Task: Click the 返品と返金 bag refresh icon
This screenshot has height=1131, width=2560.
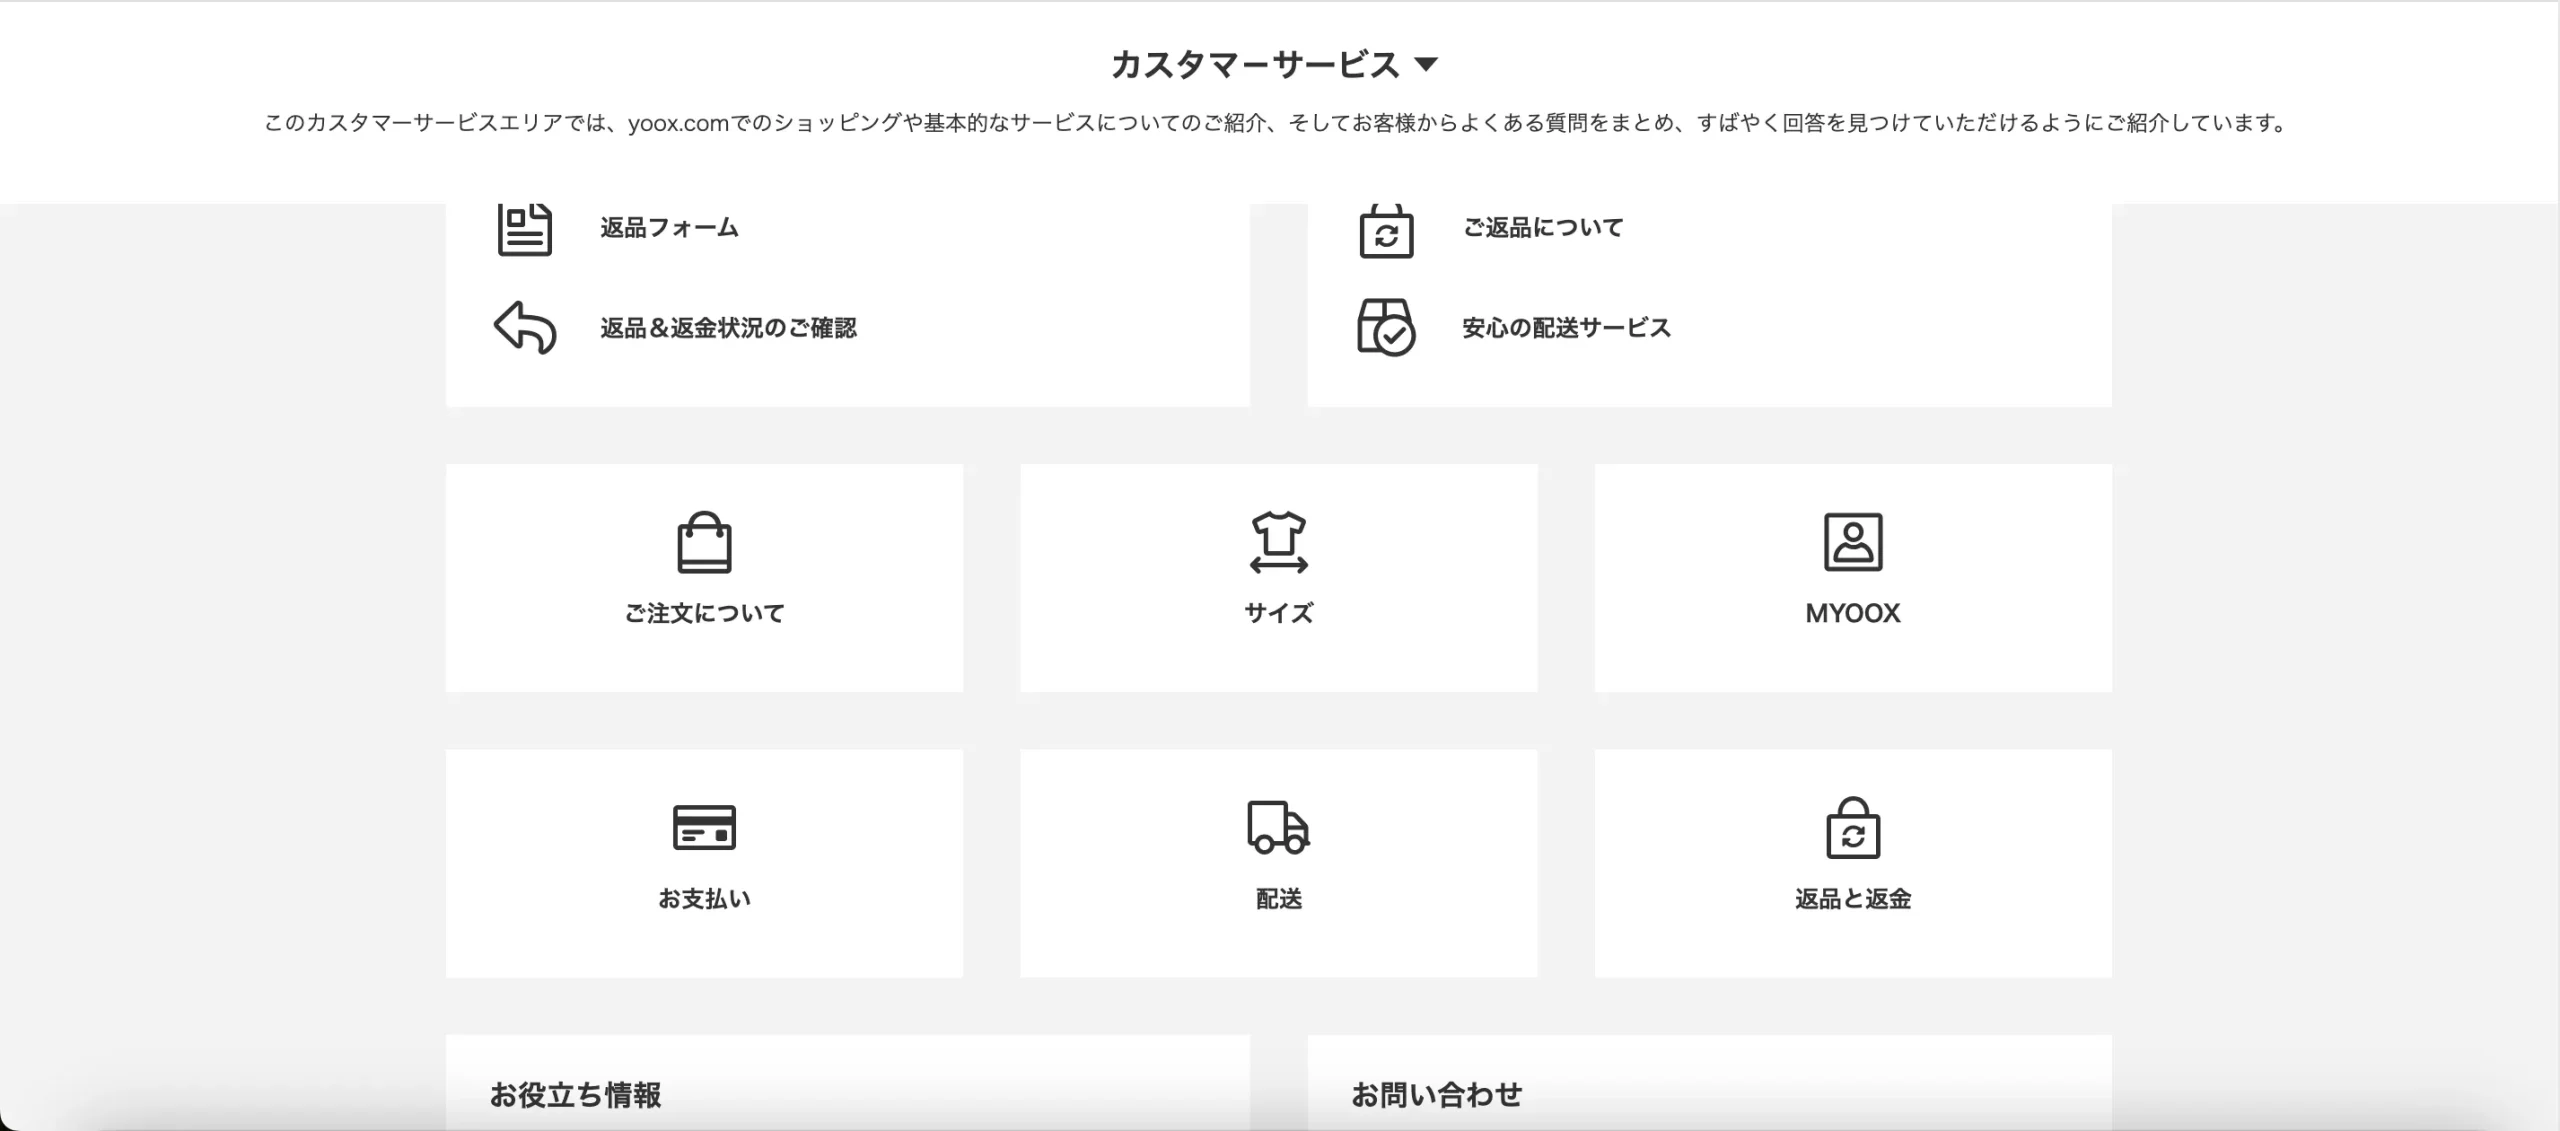Action: tap(1853, 828)
